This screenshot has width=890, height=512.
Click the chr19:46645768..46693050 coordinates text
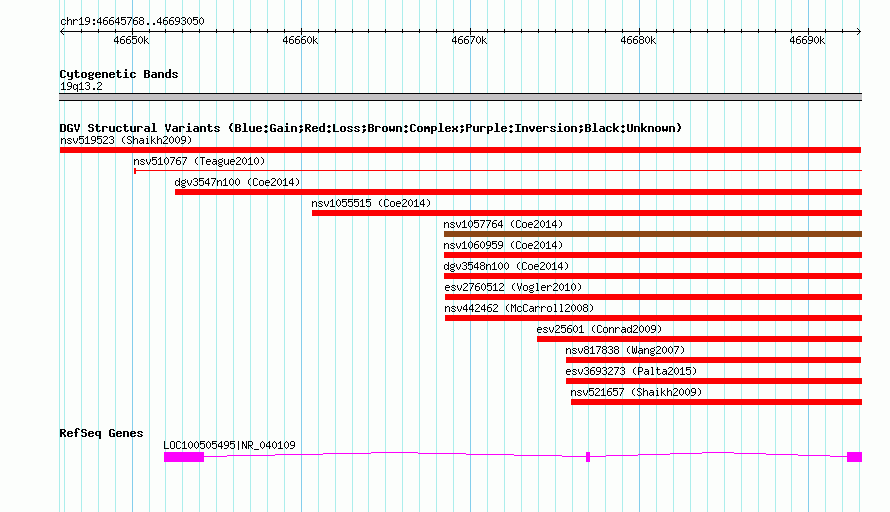[x=132, y=22]
